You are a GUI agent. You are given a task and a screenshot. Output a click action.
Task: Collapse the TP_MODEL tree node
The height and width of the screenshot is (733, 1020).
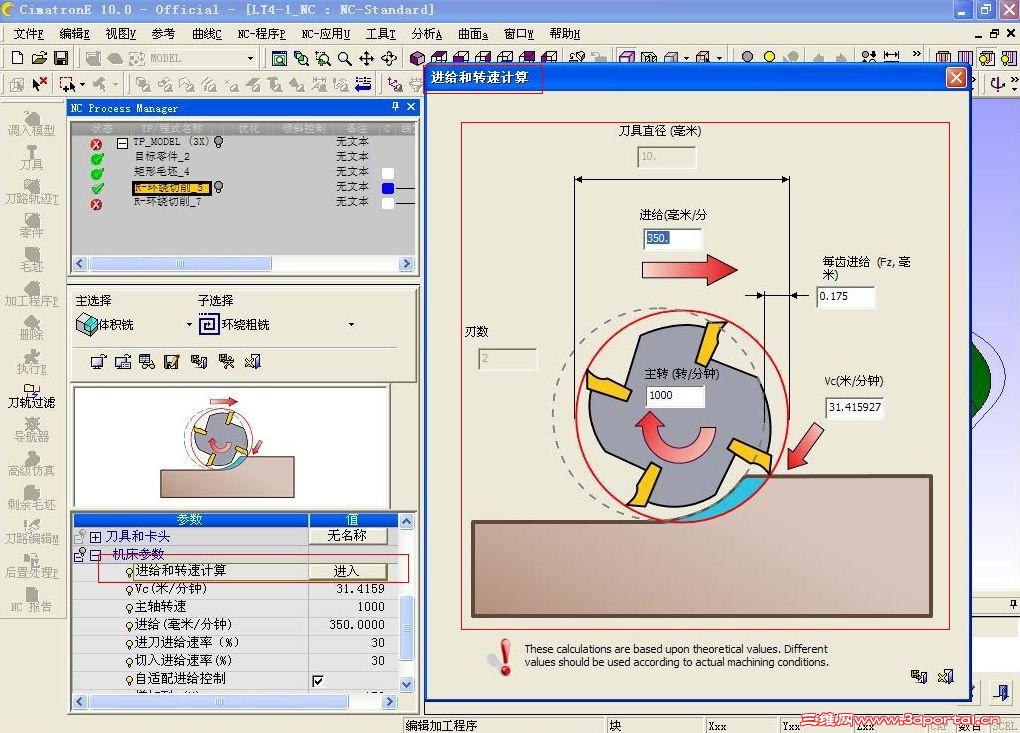(122, 143)
